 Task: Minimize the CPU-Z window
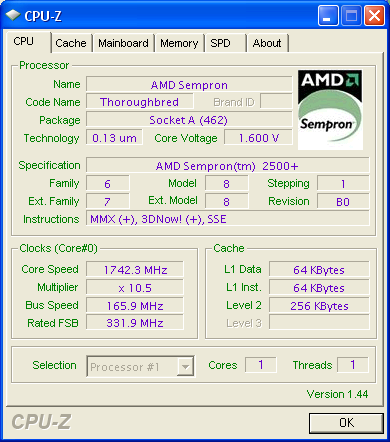tap(328, 16)
